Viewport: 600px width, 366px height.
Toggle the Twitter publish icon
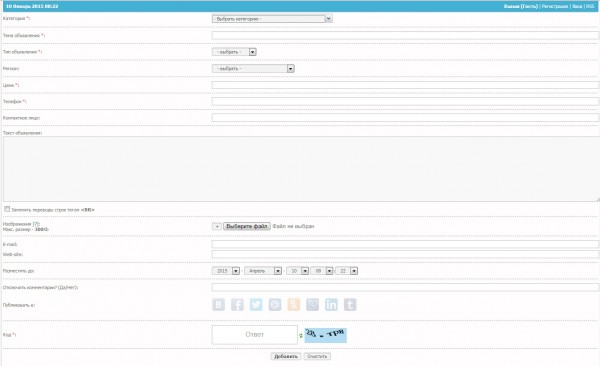coord(256,305)
